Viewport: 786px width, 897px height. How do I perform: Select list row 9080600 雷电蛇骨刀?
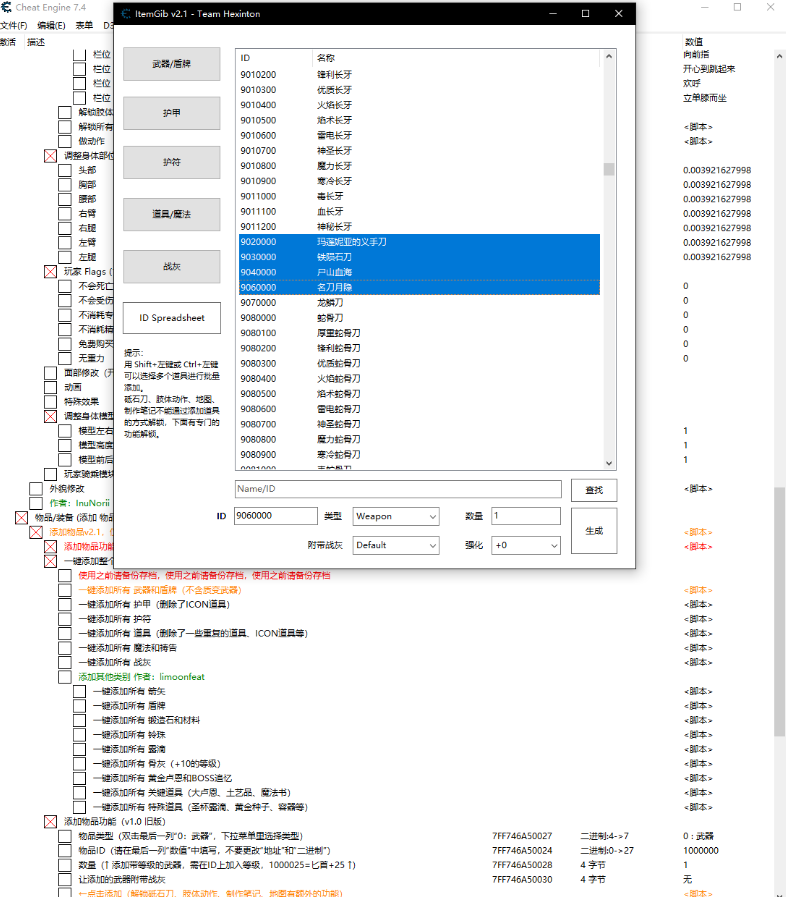pos(419,409)
